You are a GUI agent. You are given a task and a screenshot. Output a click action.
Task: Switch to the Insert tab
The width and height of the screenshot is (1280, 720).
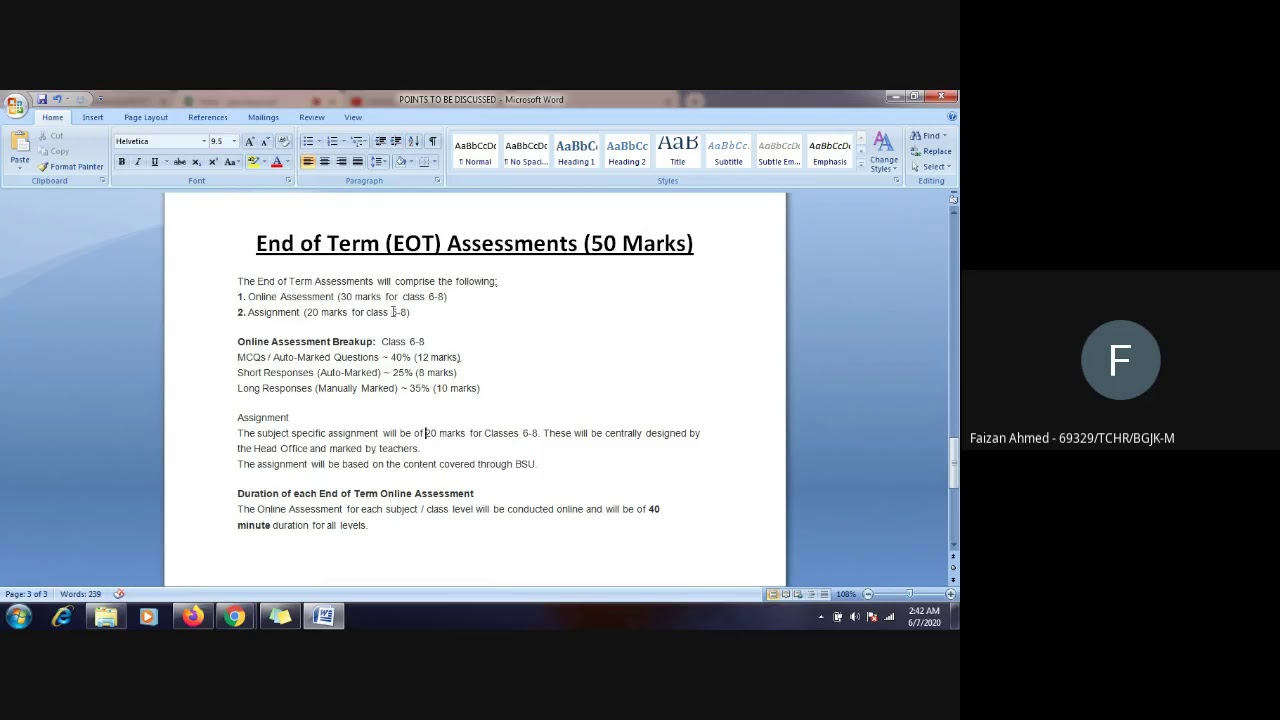(93, 117)
